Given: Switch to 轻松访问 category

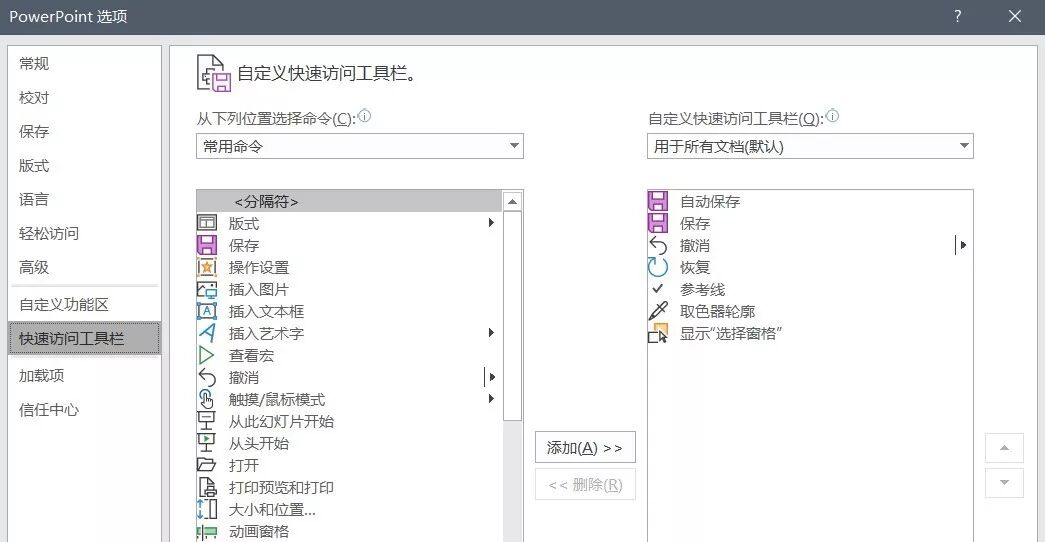Looking at the screenshot, I should pos(84,233).
